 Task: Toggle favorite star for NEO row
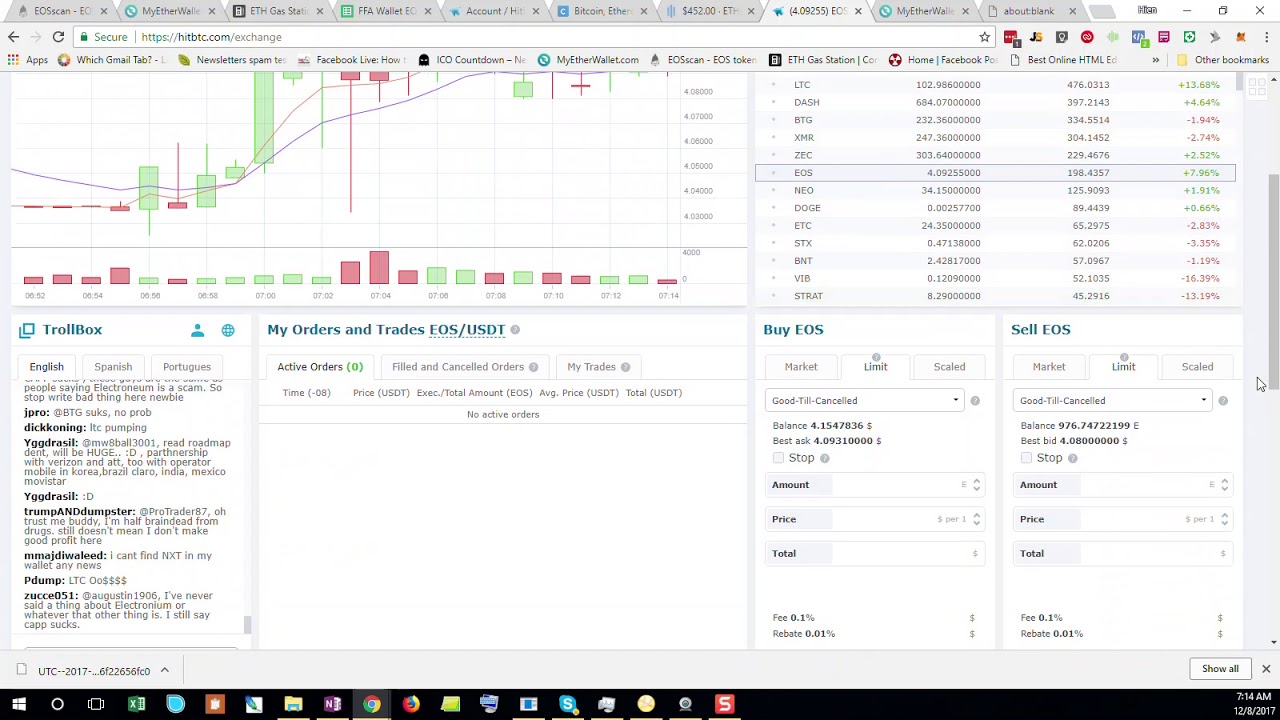(x=773, y=190)
